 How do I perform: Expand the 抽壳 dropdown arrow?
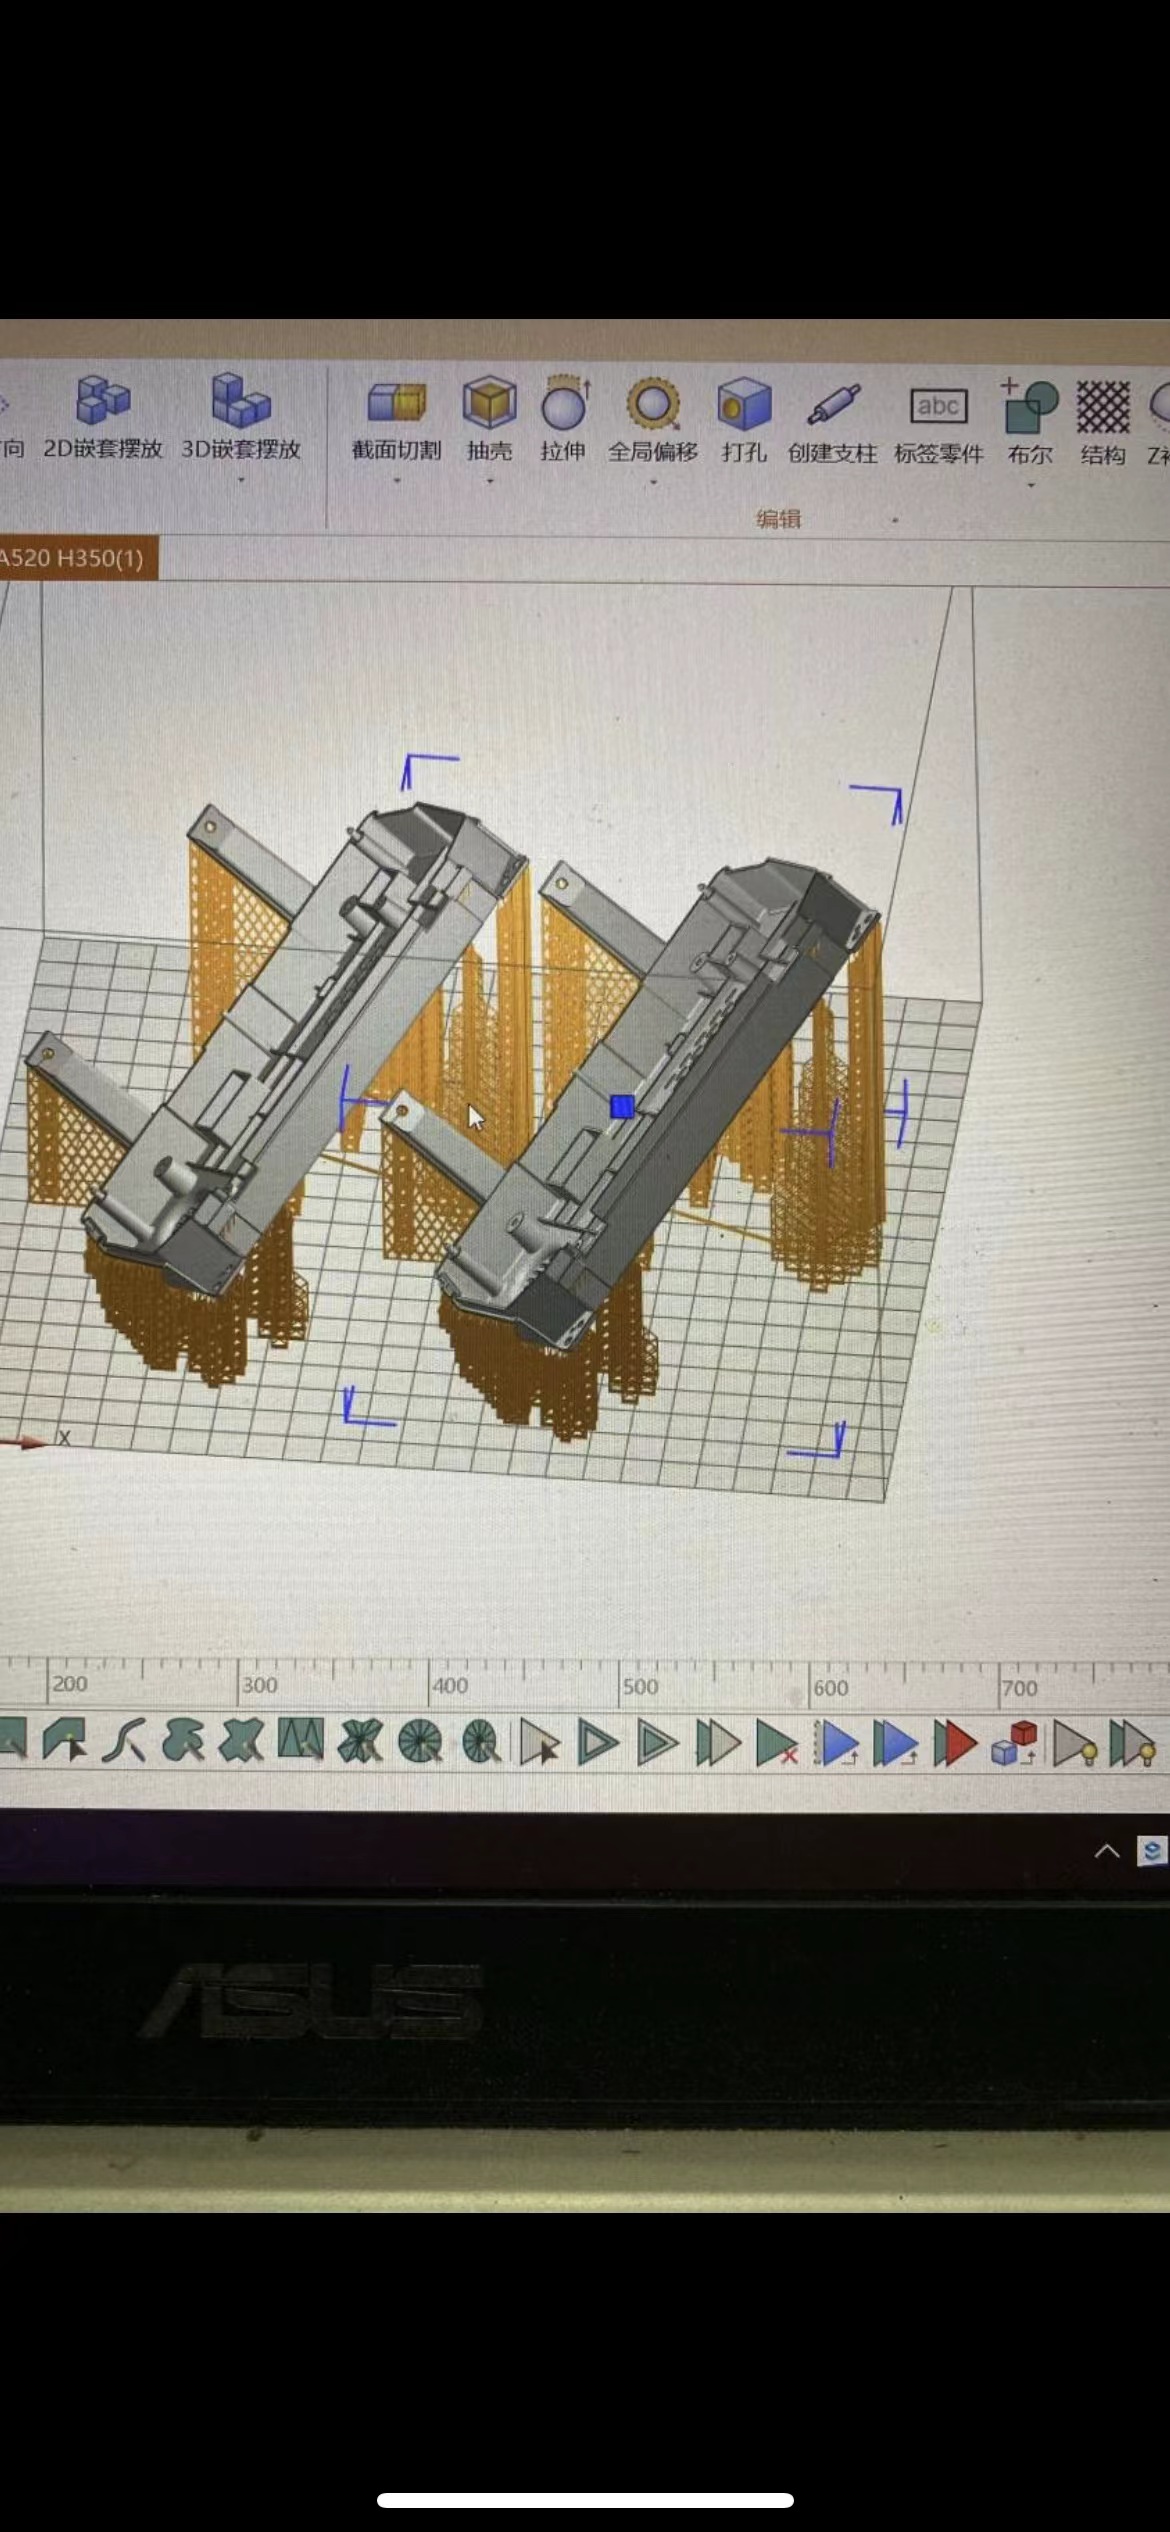(x=490, y=482)
